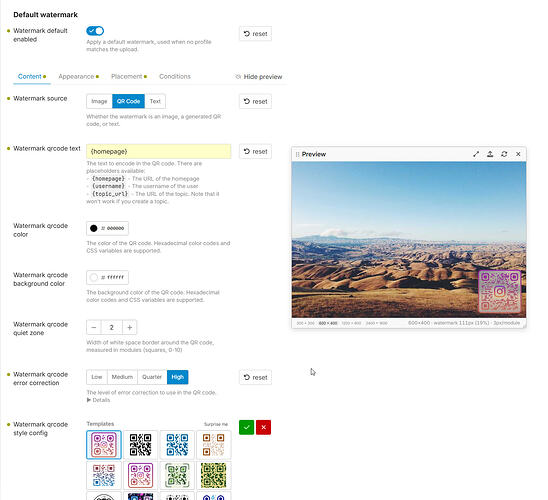Discard style config with red X
The image size is (548, 500).
tap(264, 427)
